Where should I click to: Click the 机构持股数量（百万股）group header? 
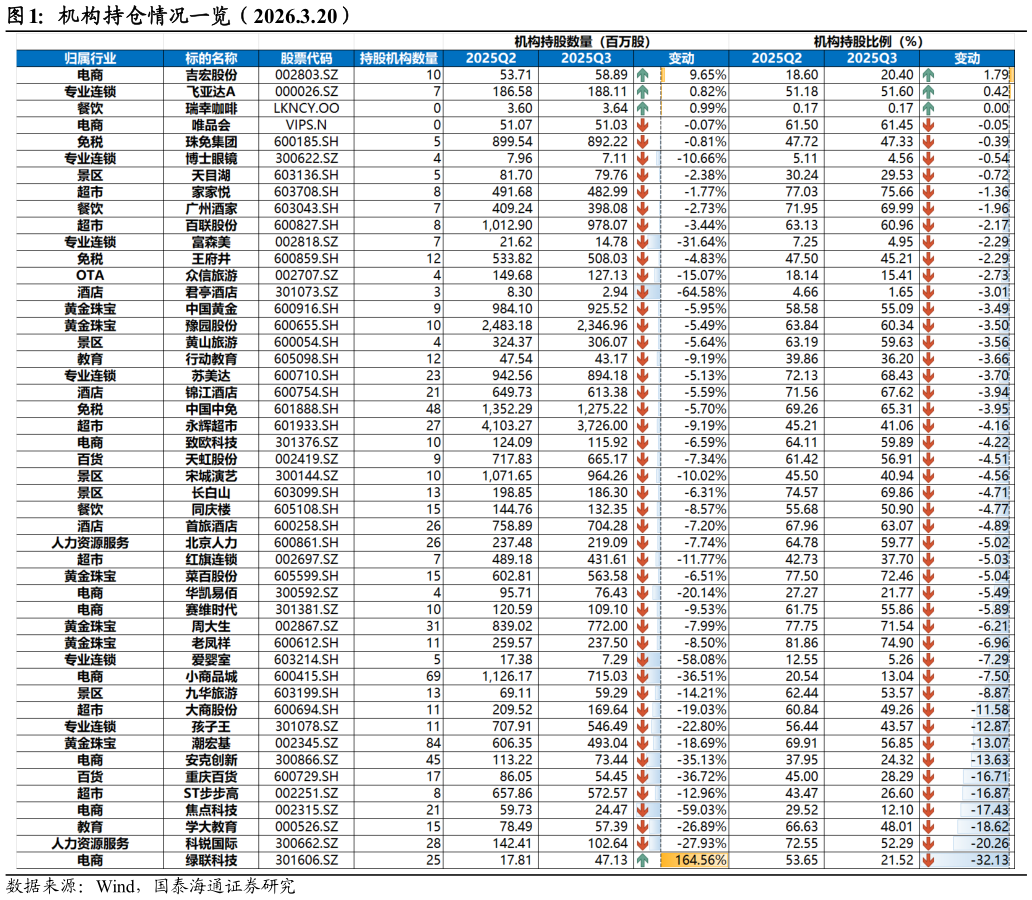coord(582,42)
